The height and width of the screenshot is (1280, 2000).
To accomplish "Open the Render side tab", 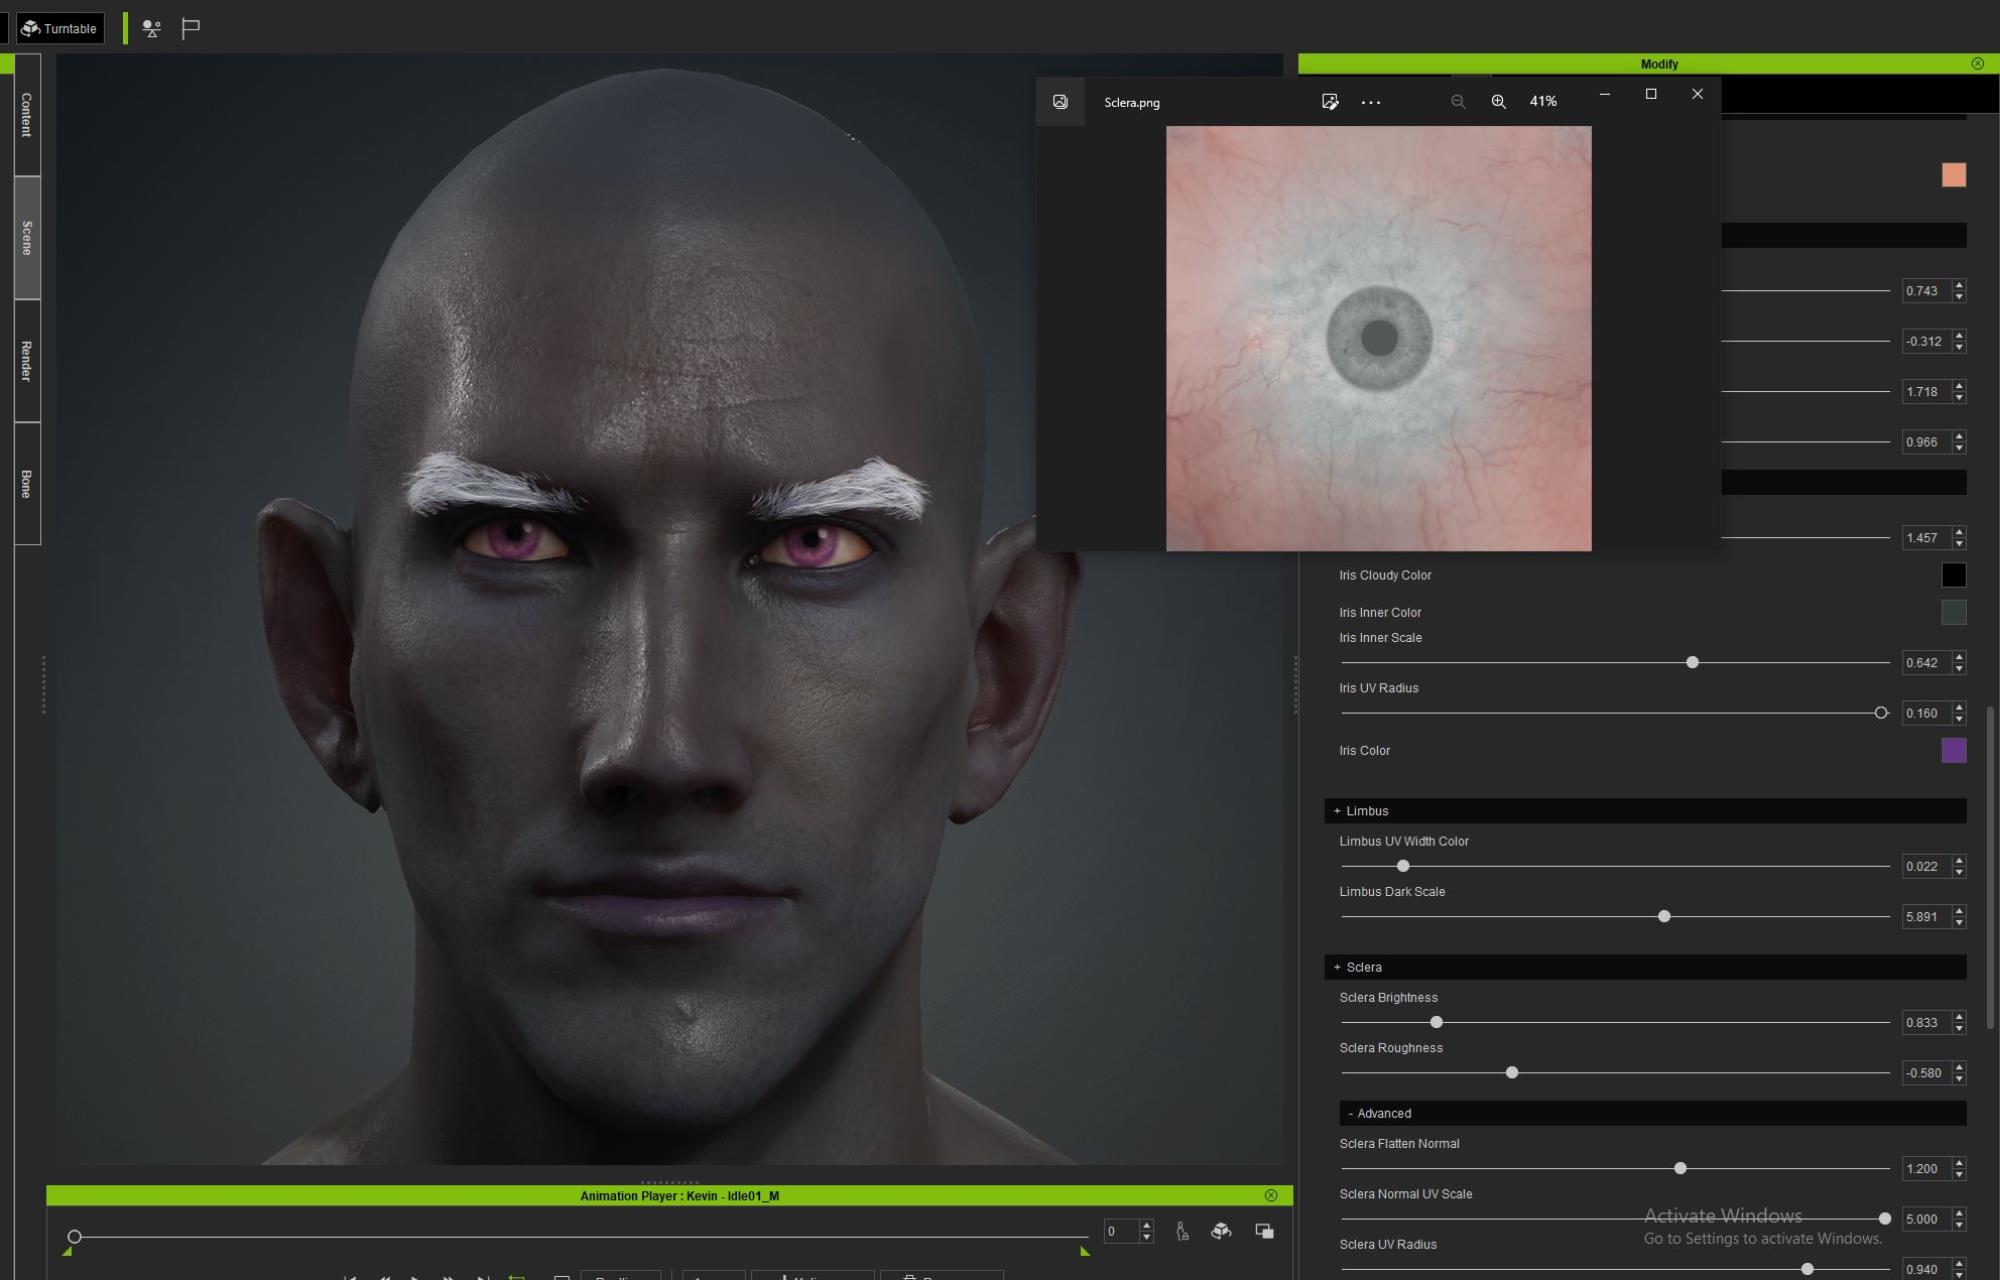I will click(27, 361).
